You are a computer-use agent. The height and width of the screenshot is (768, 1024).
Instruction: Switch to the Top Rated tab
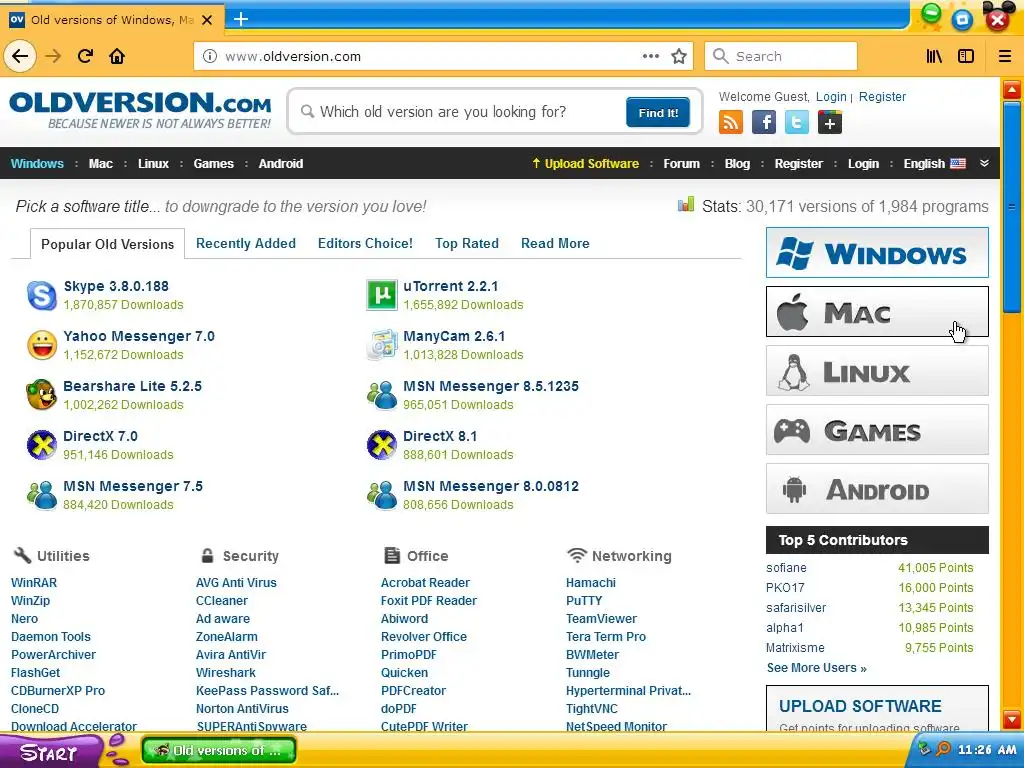click(x=467, y=243)
